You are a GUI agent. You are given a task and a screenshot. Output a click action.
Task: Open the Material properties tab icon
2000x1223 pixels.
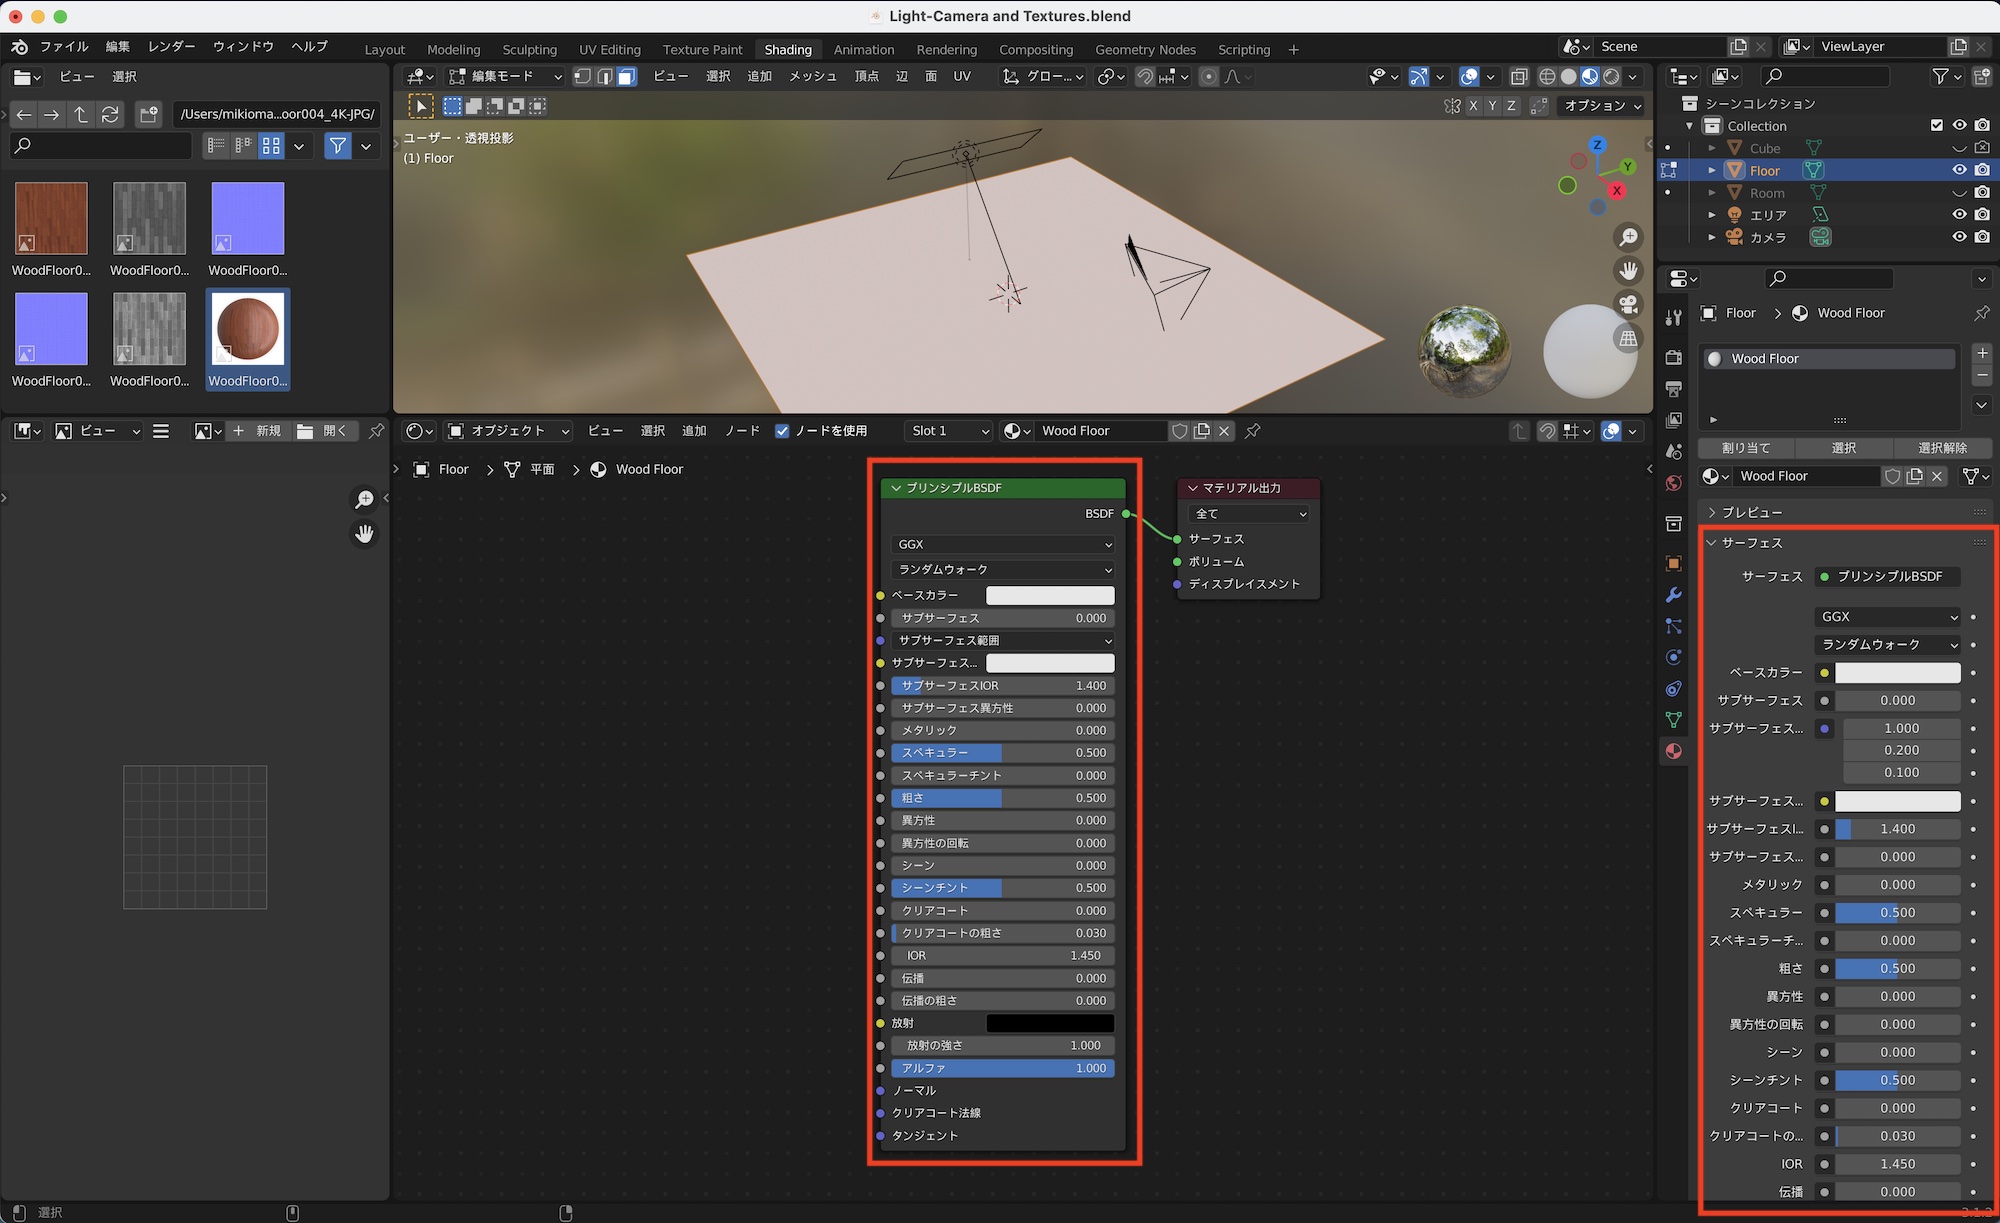click(x=1674, y=751)
